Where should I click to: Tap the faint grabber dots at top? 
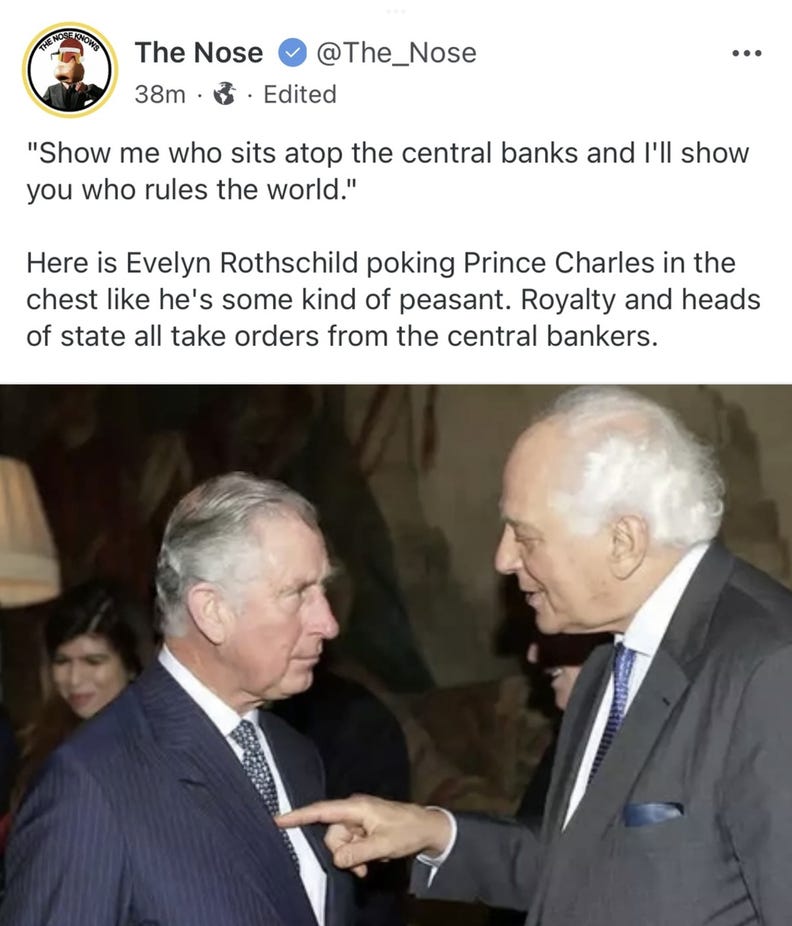pyautogui.click(x=395, y=11)
